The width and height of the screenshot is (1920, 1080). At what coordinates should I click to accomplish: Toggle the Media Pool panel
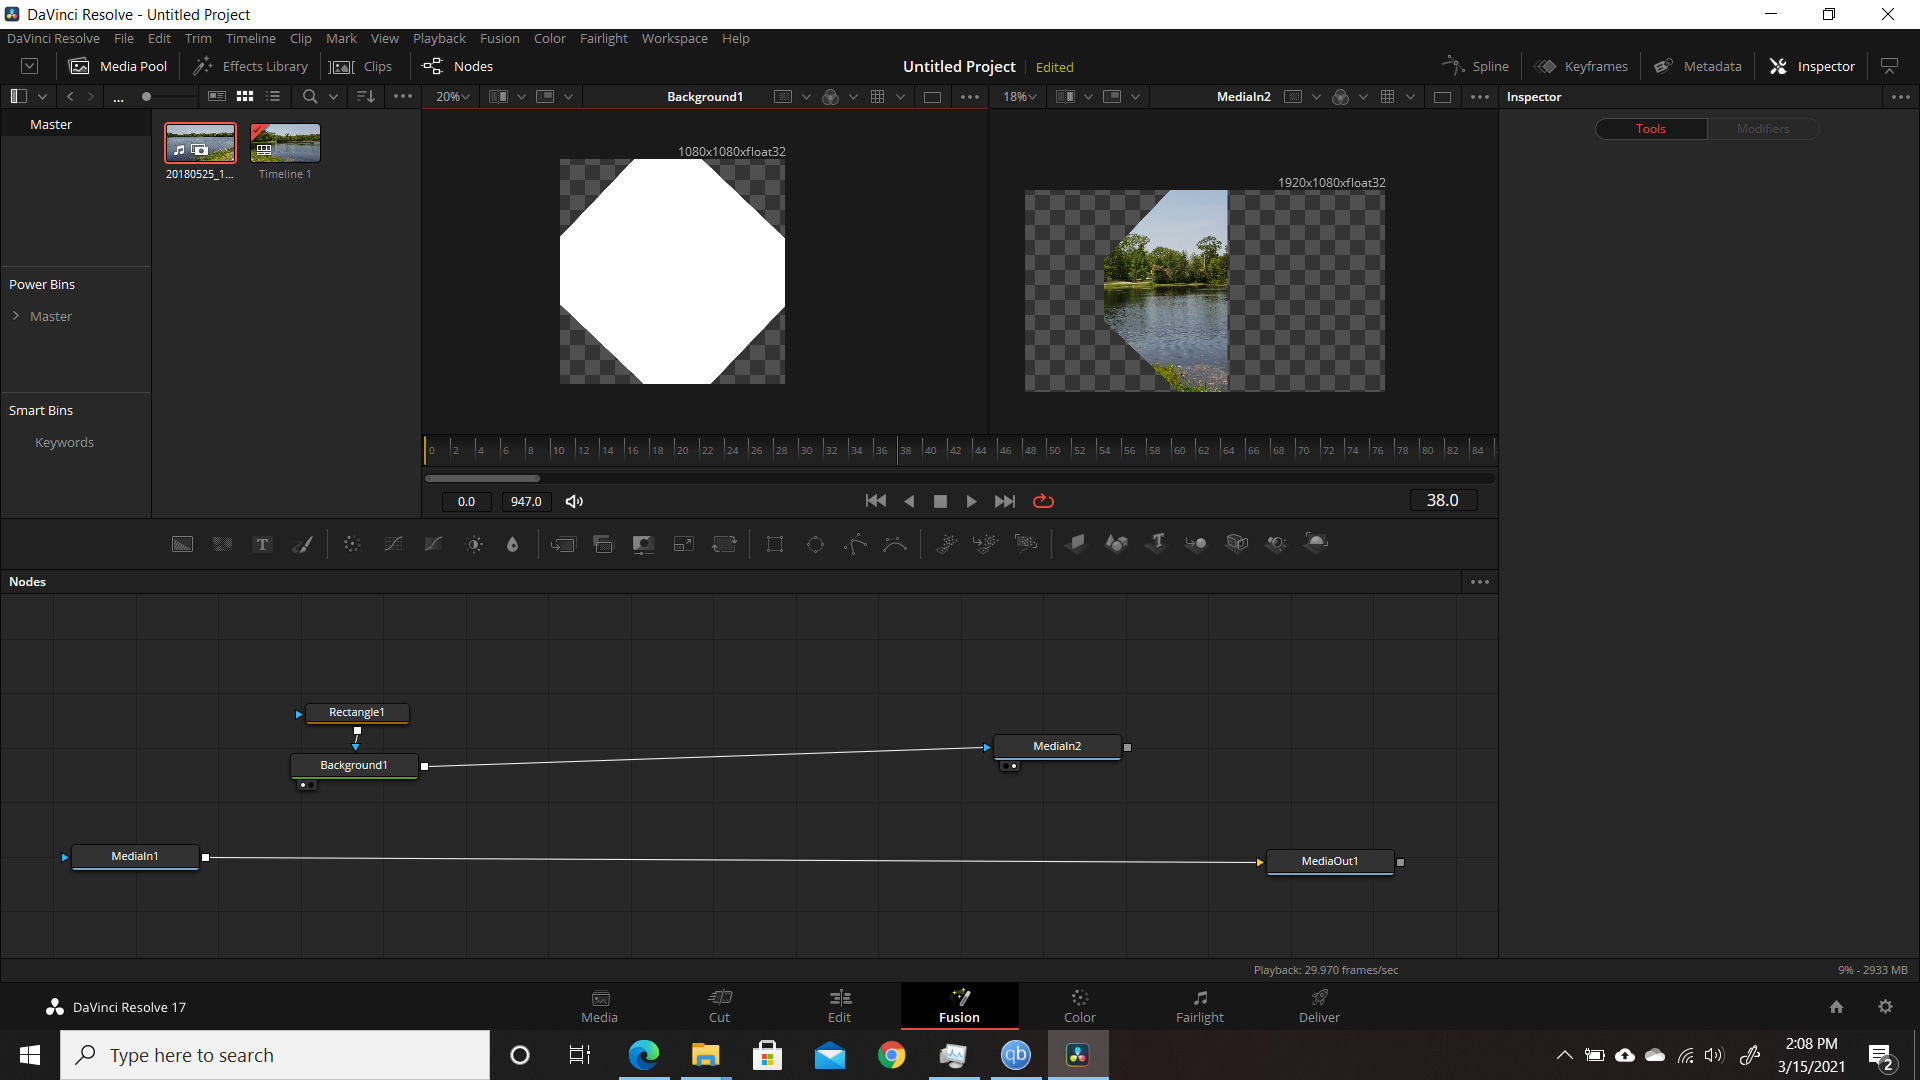(x=118, y=66)
